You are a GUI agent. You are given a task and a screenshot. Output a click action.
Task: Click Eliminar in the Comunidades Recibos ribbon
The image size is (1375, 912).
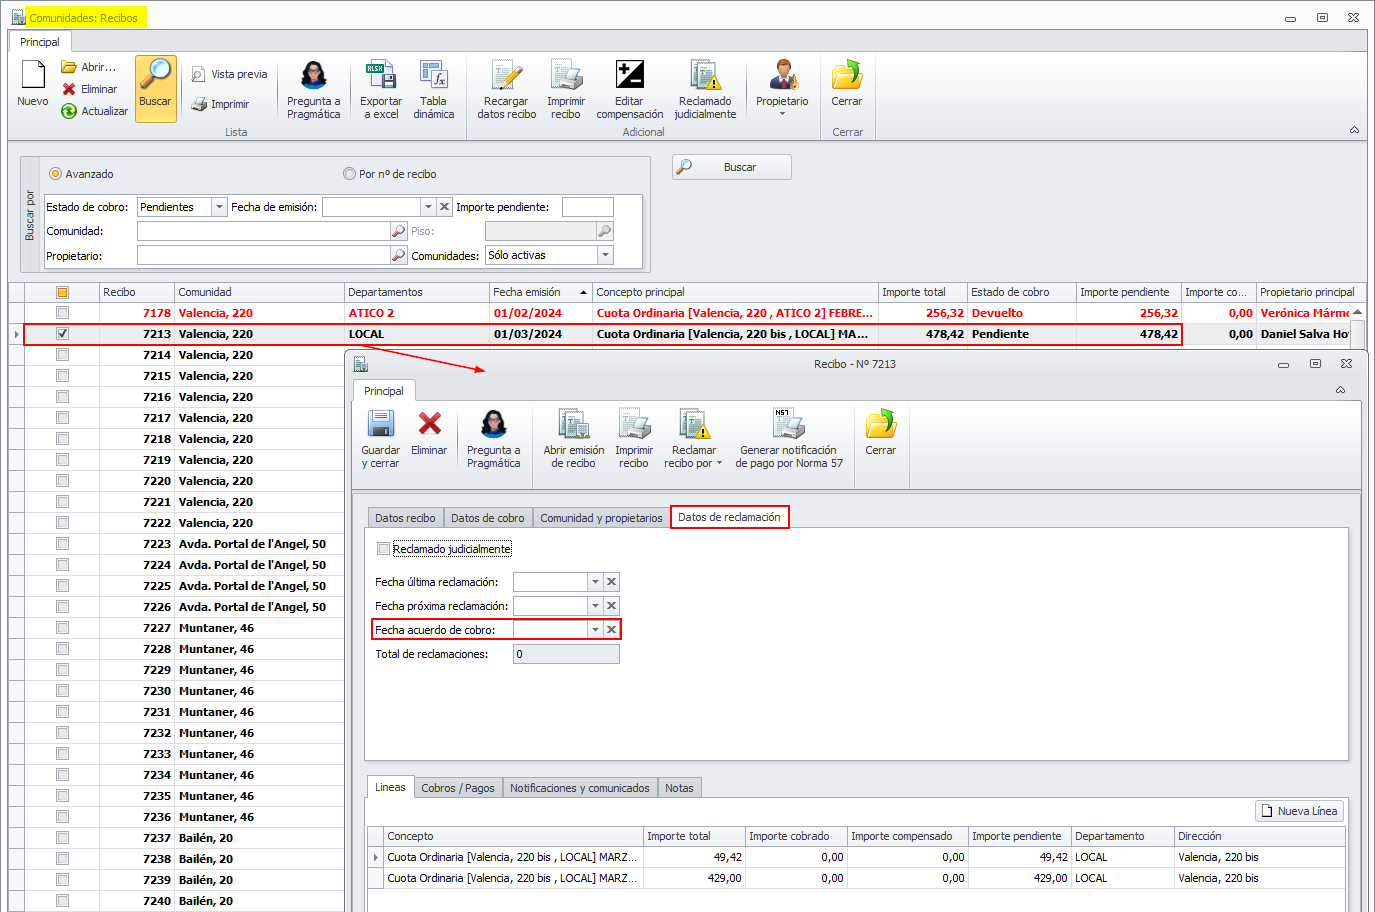[90, 89]
